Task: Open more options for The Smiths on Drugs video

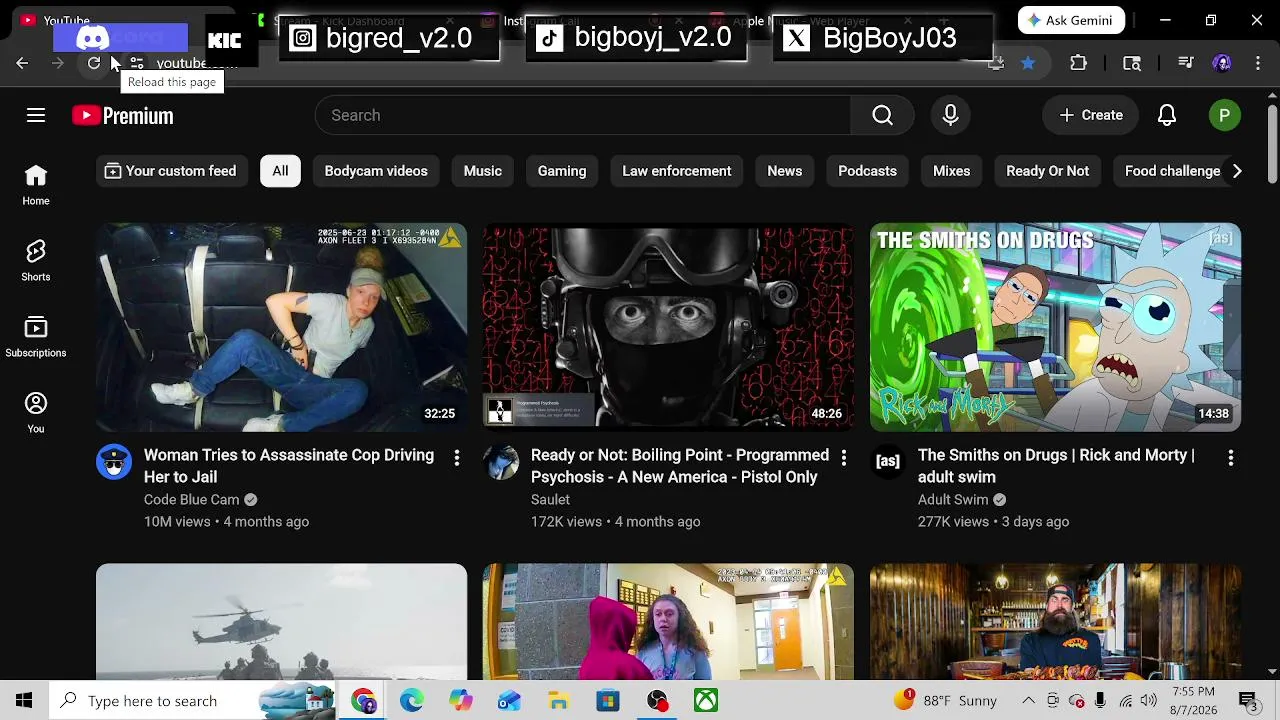Action: coord(1231,457)
